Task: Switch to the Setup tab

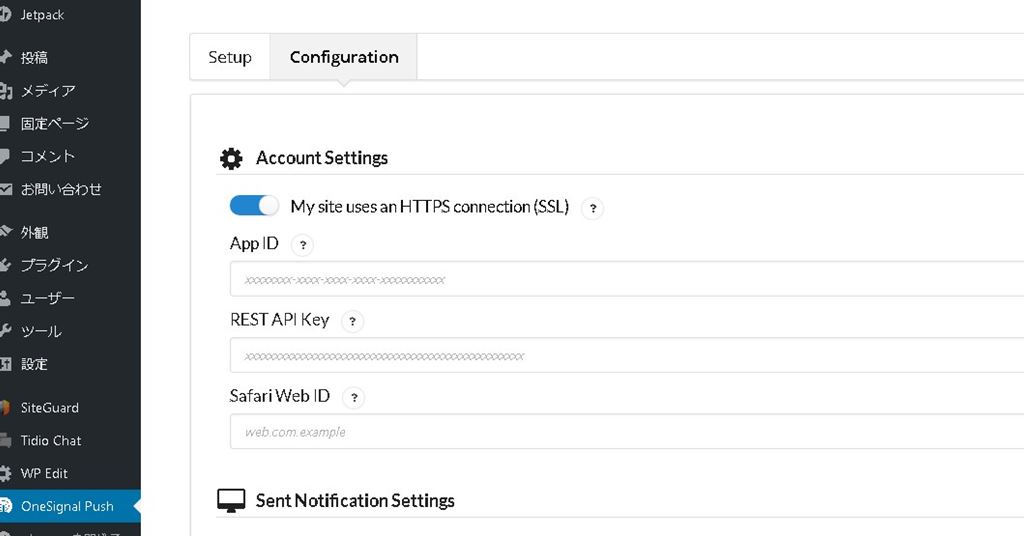Action: [x=230, y=57]
